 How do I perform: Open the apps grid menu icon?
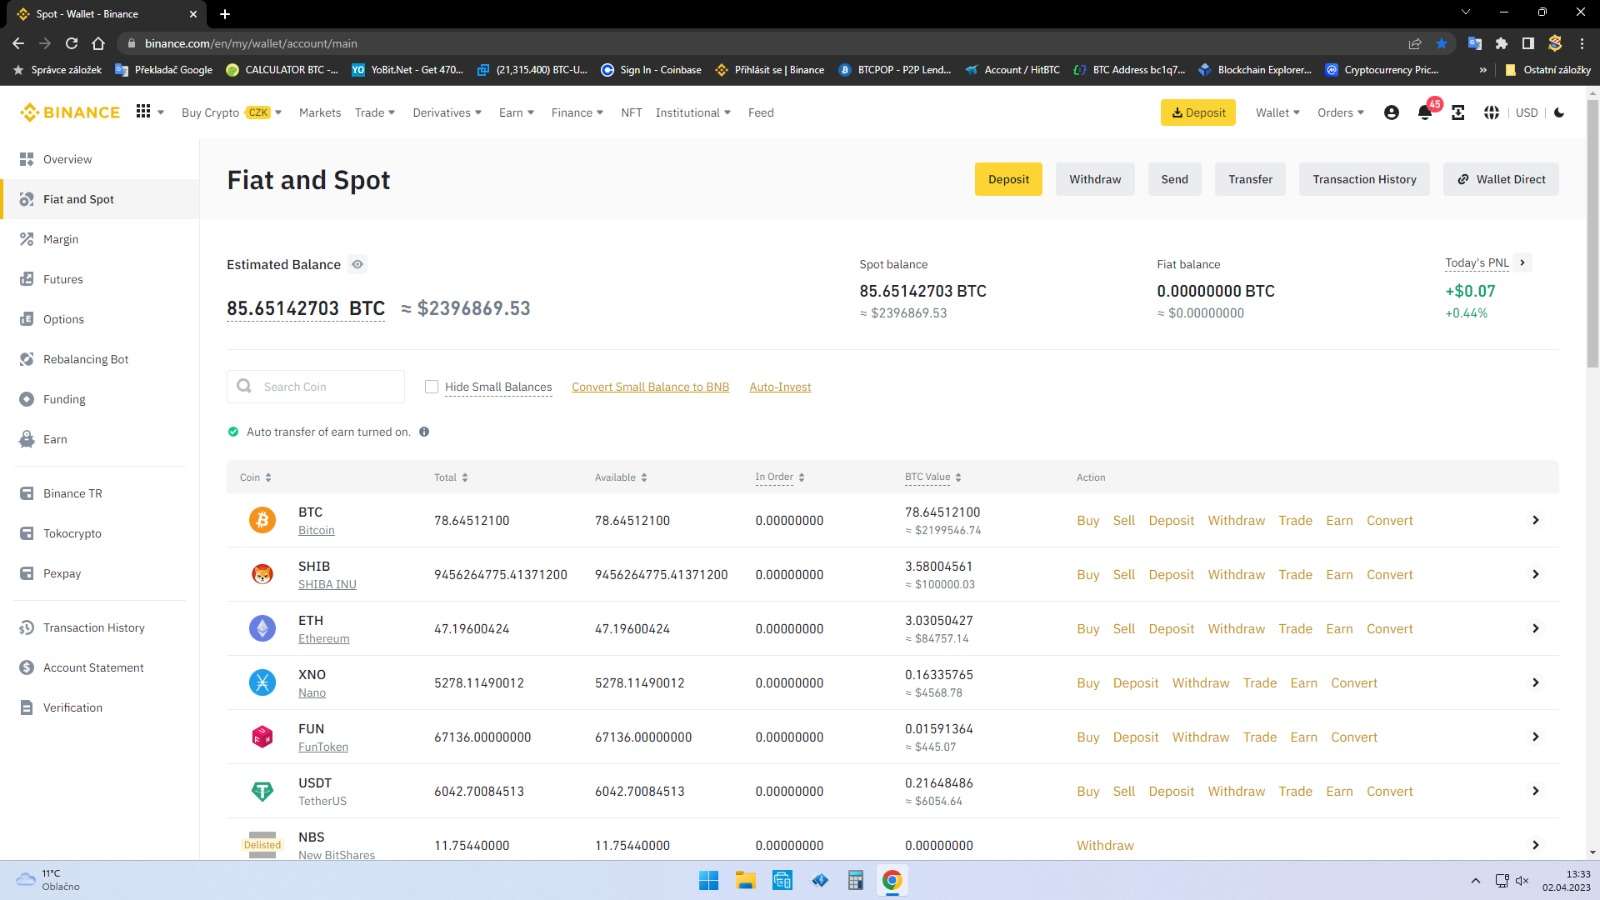144,112
